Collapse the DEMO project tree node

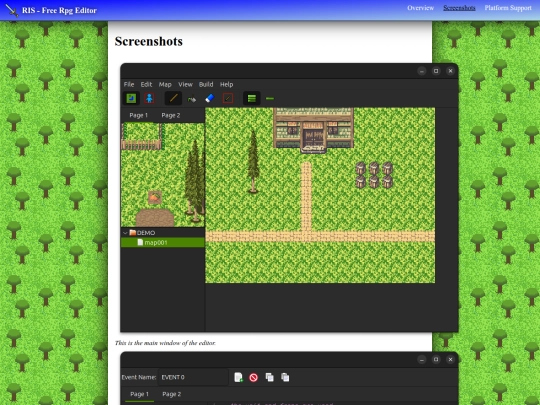(125, 233)
